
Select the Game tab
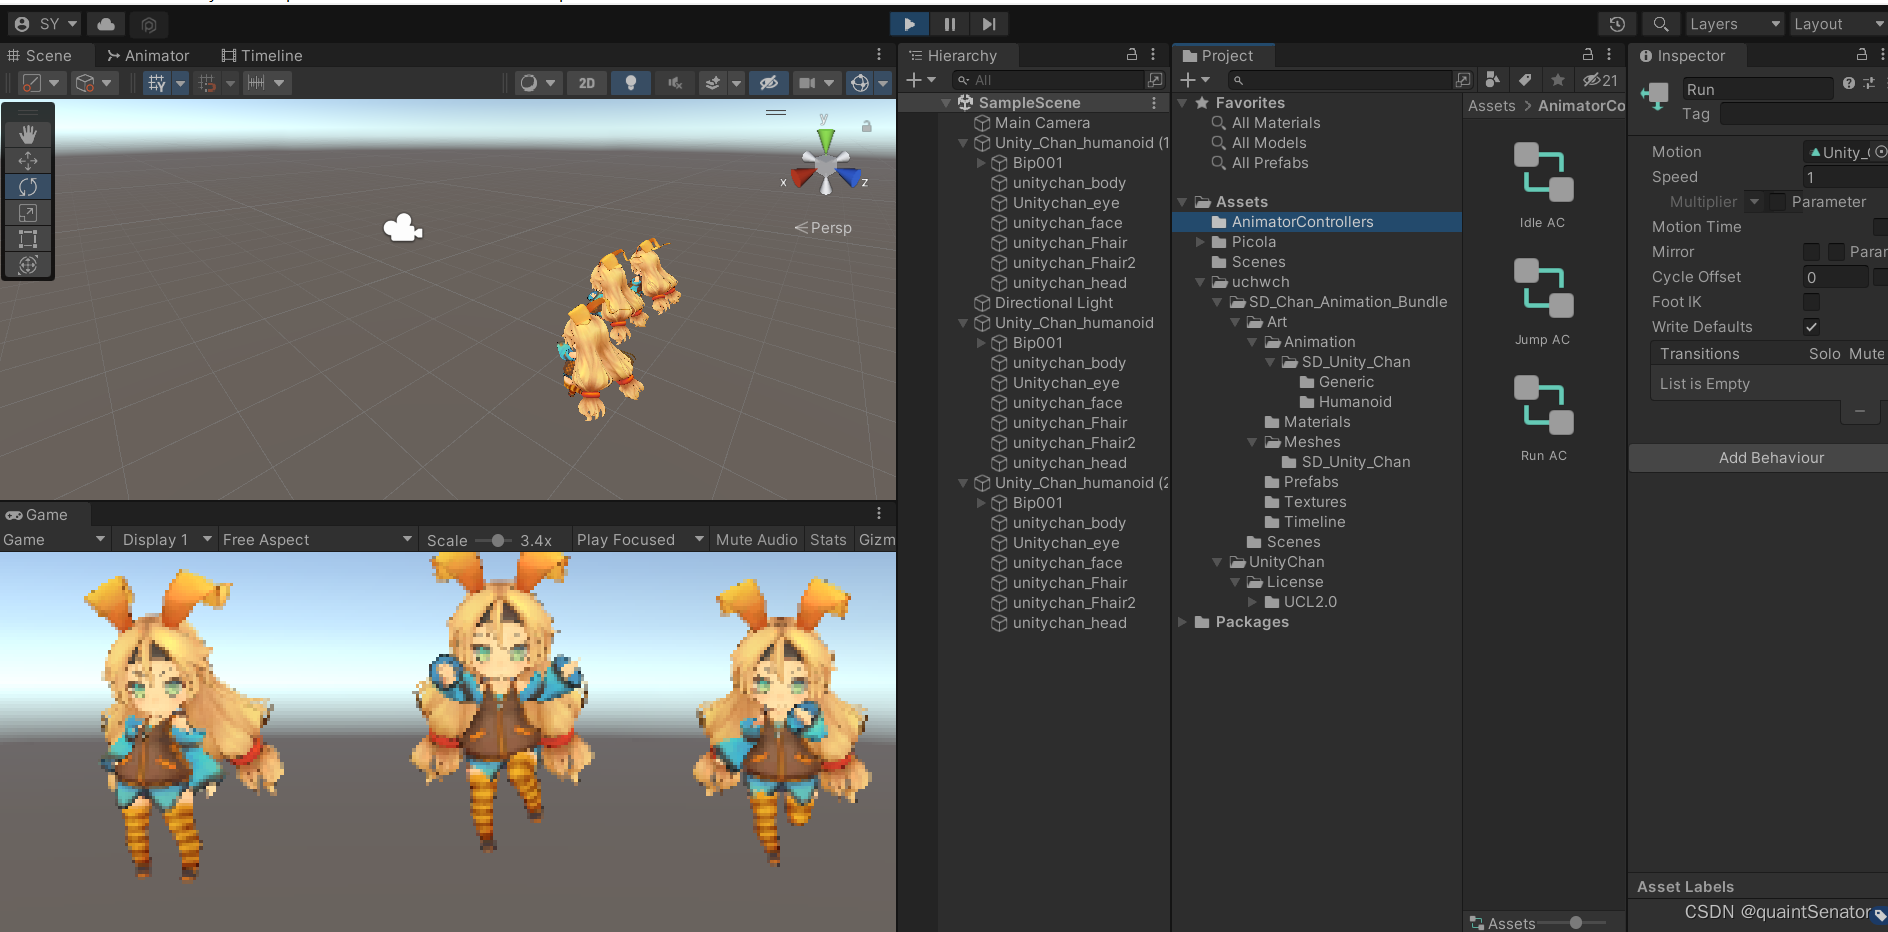(37, 515)
